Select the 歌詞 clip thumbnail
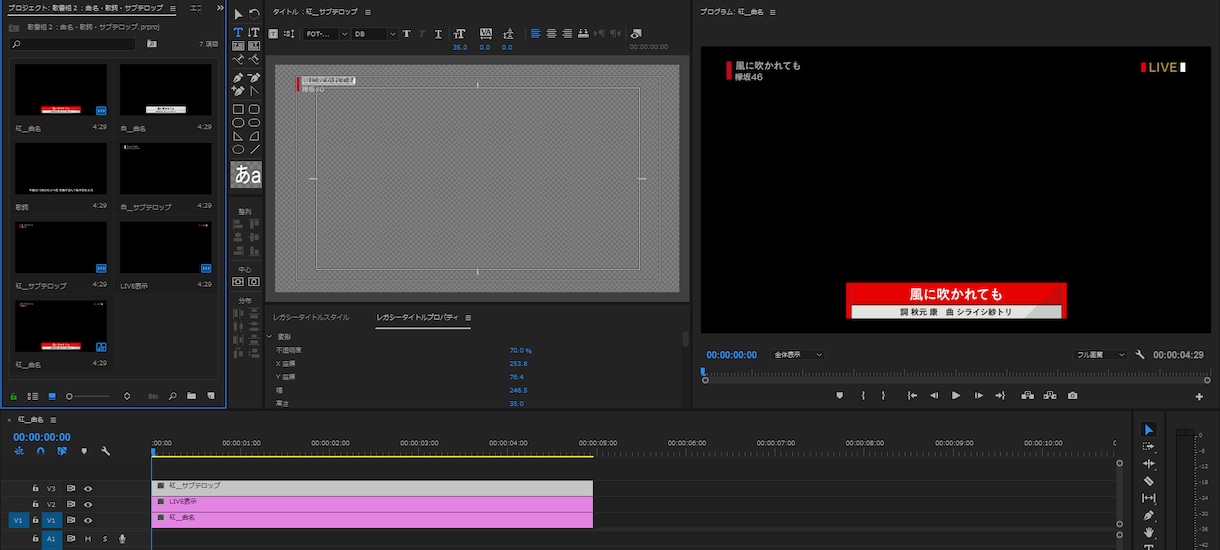Image resolution: width=1220 pixels, height=550 pixels. click(x=61, y=168)
